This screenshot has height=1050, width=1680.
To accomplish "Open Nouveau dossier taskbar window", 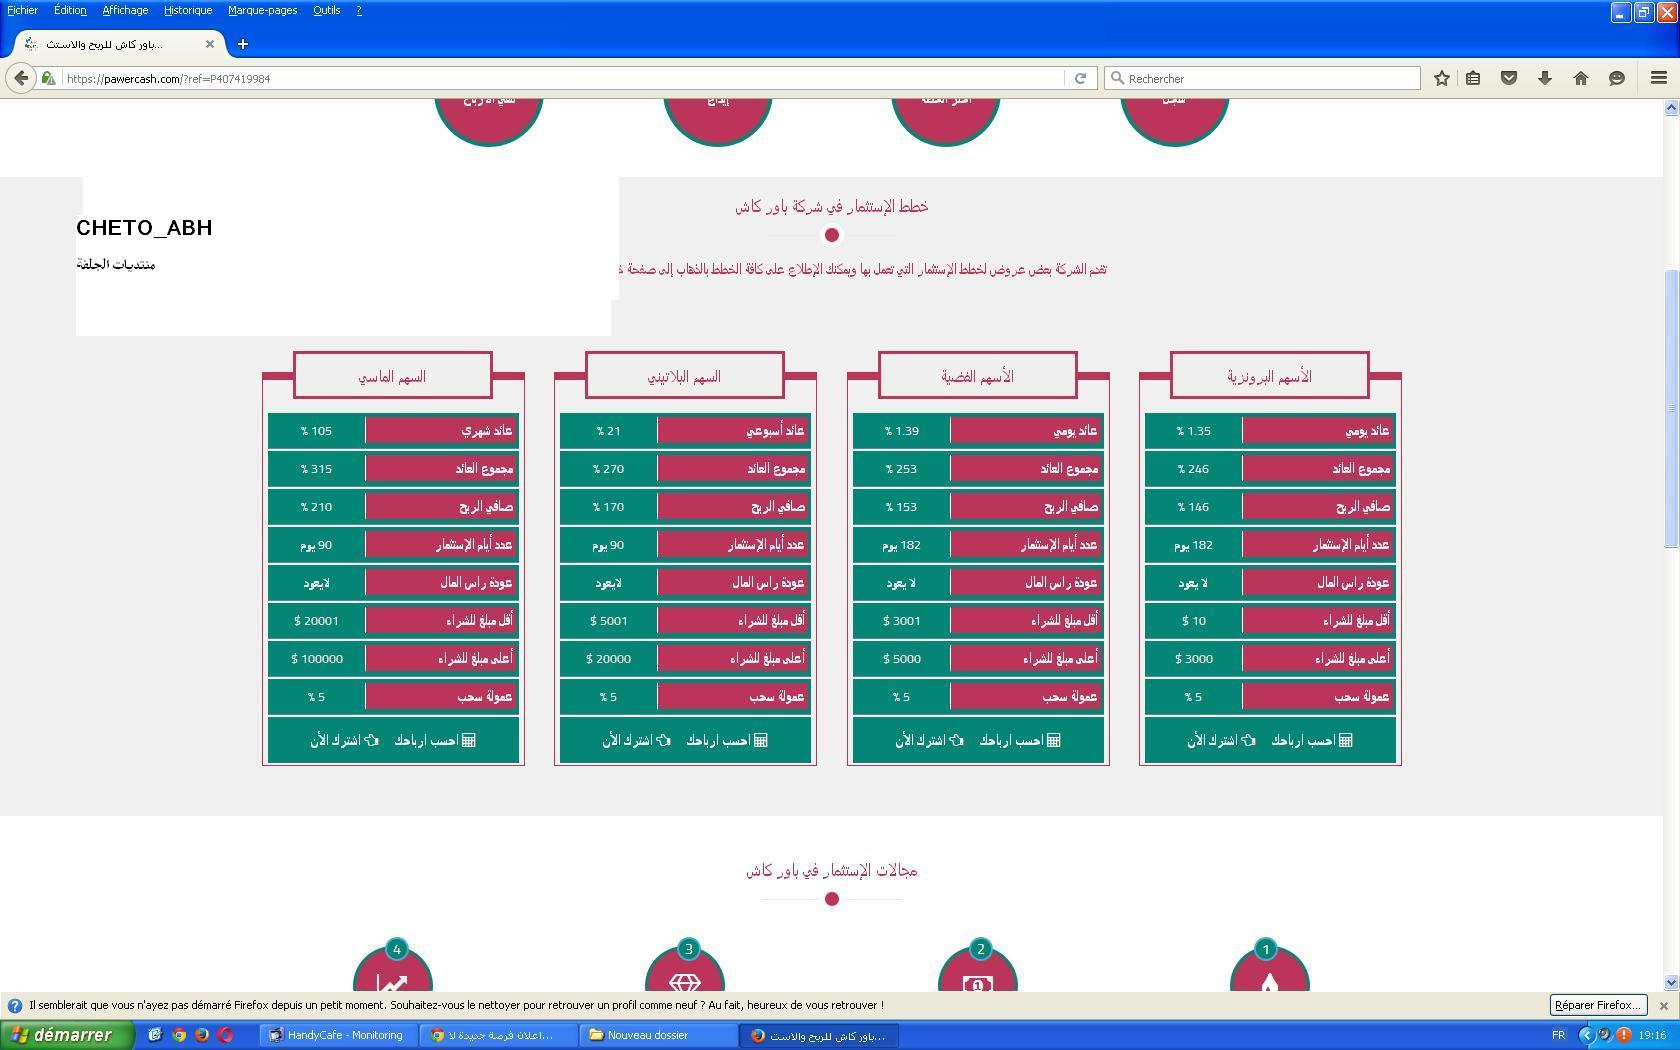I will 658,1035.
